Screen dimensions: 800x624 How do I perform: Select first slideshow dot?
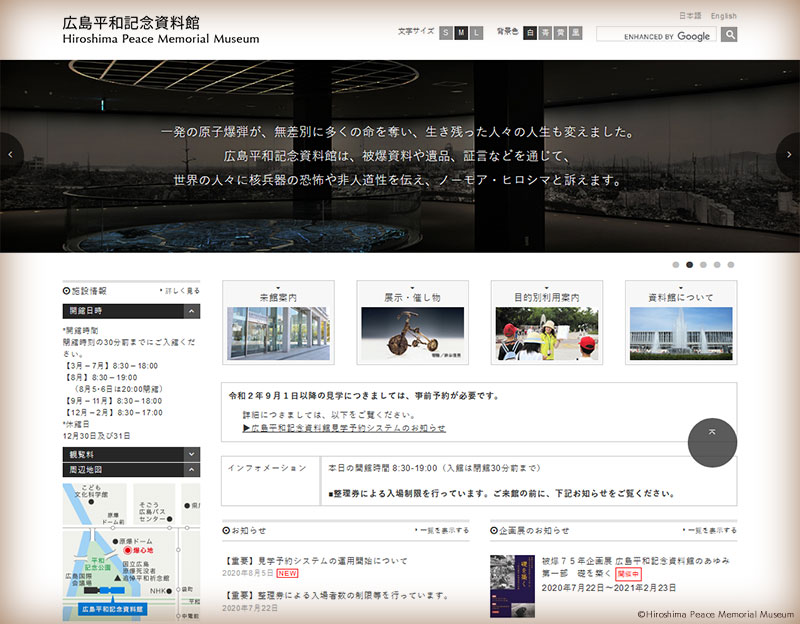(x=676, y=264)
